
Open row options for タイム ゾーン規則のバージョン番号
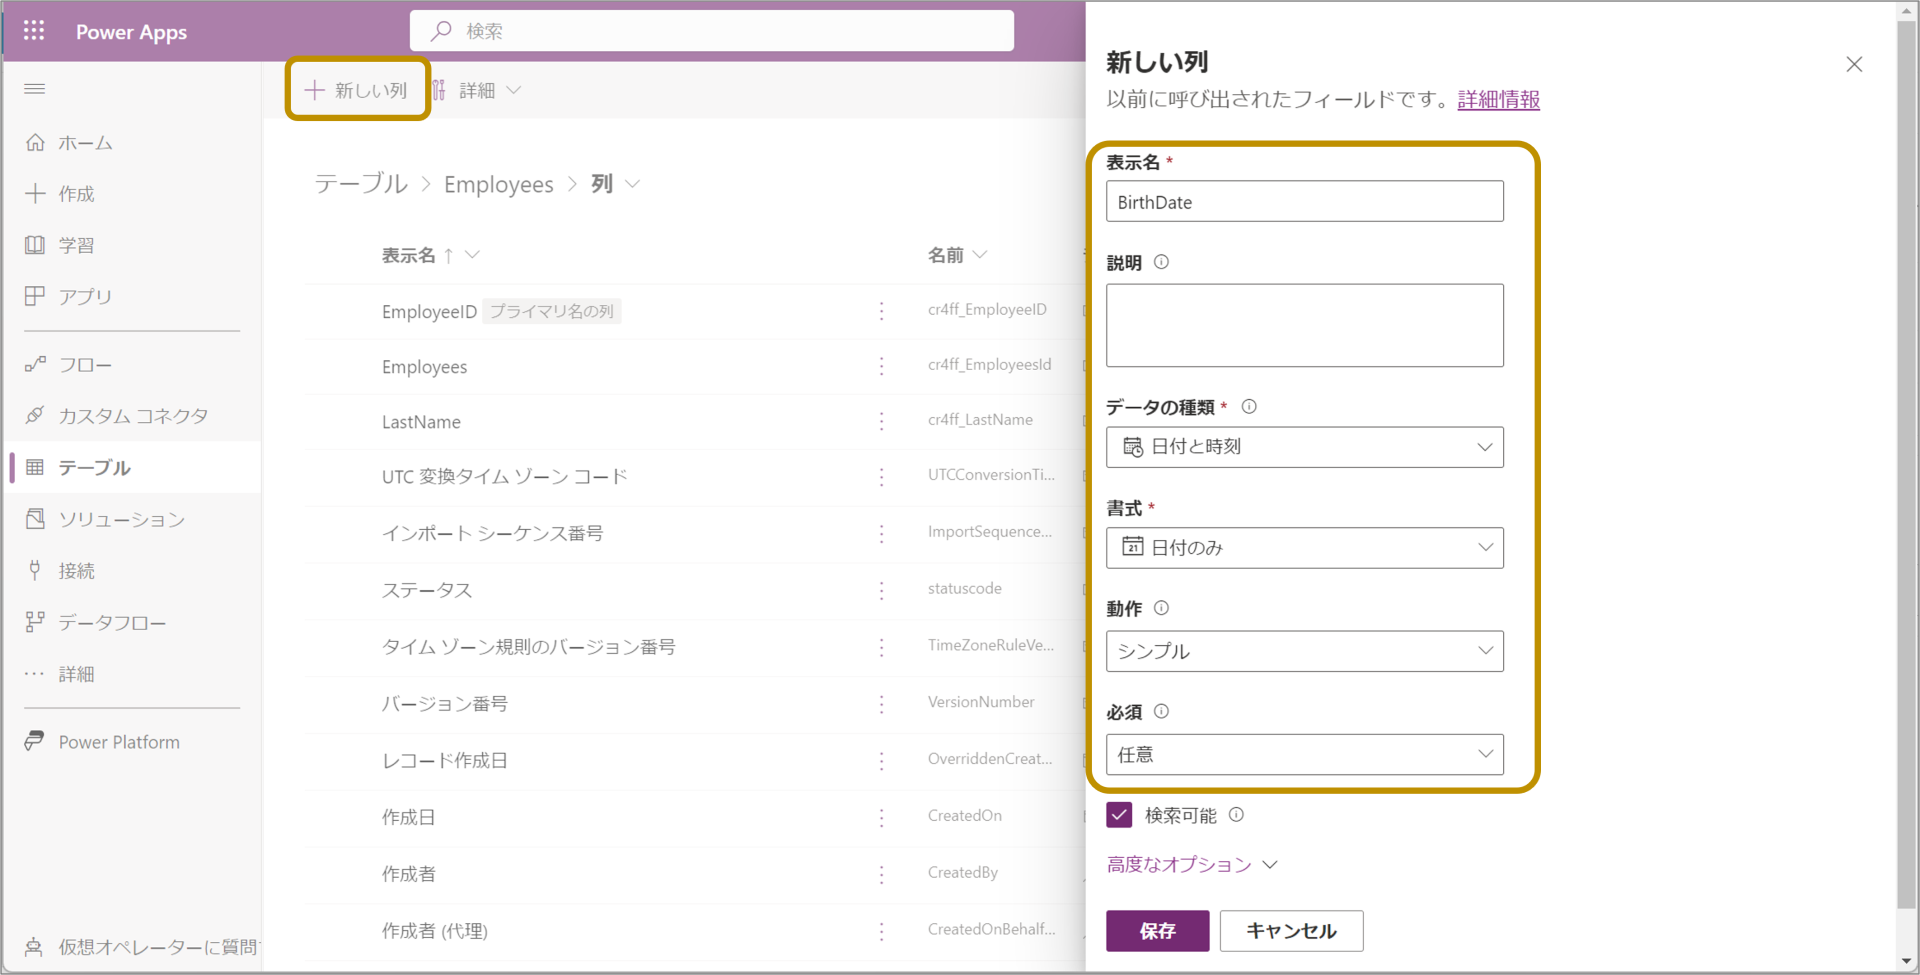click(x=881, y=647)
